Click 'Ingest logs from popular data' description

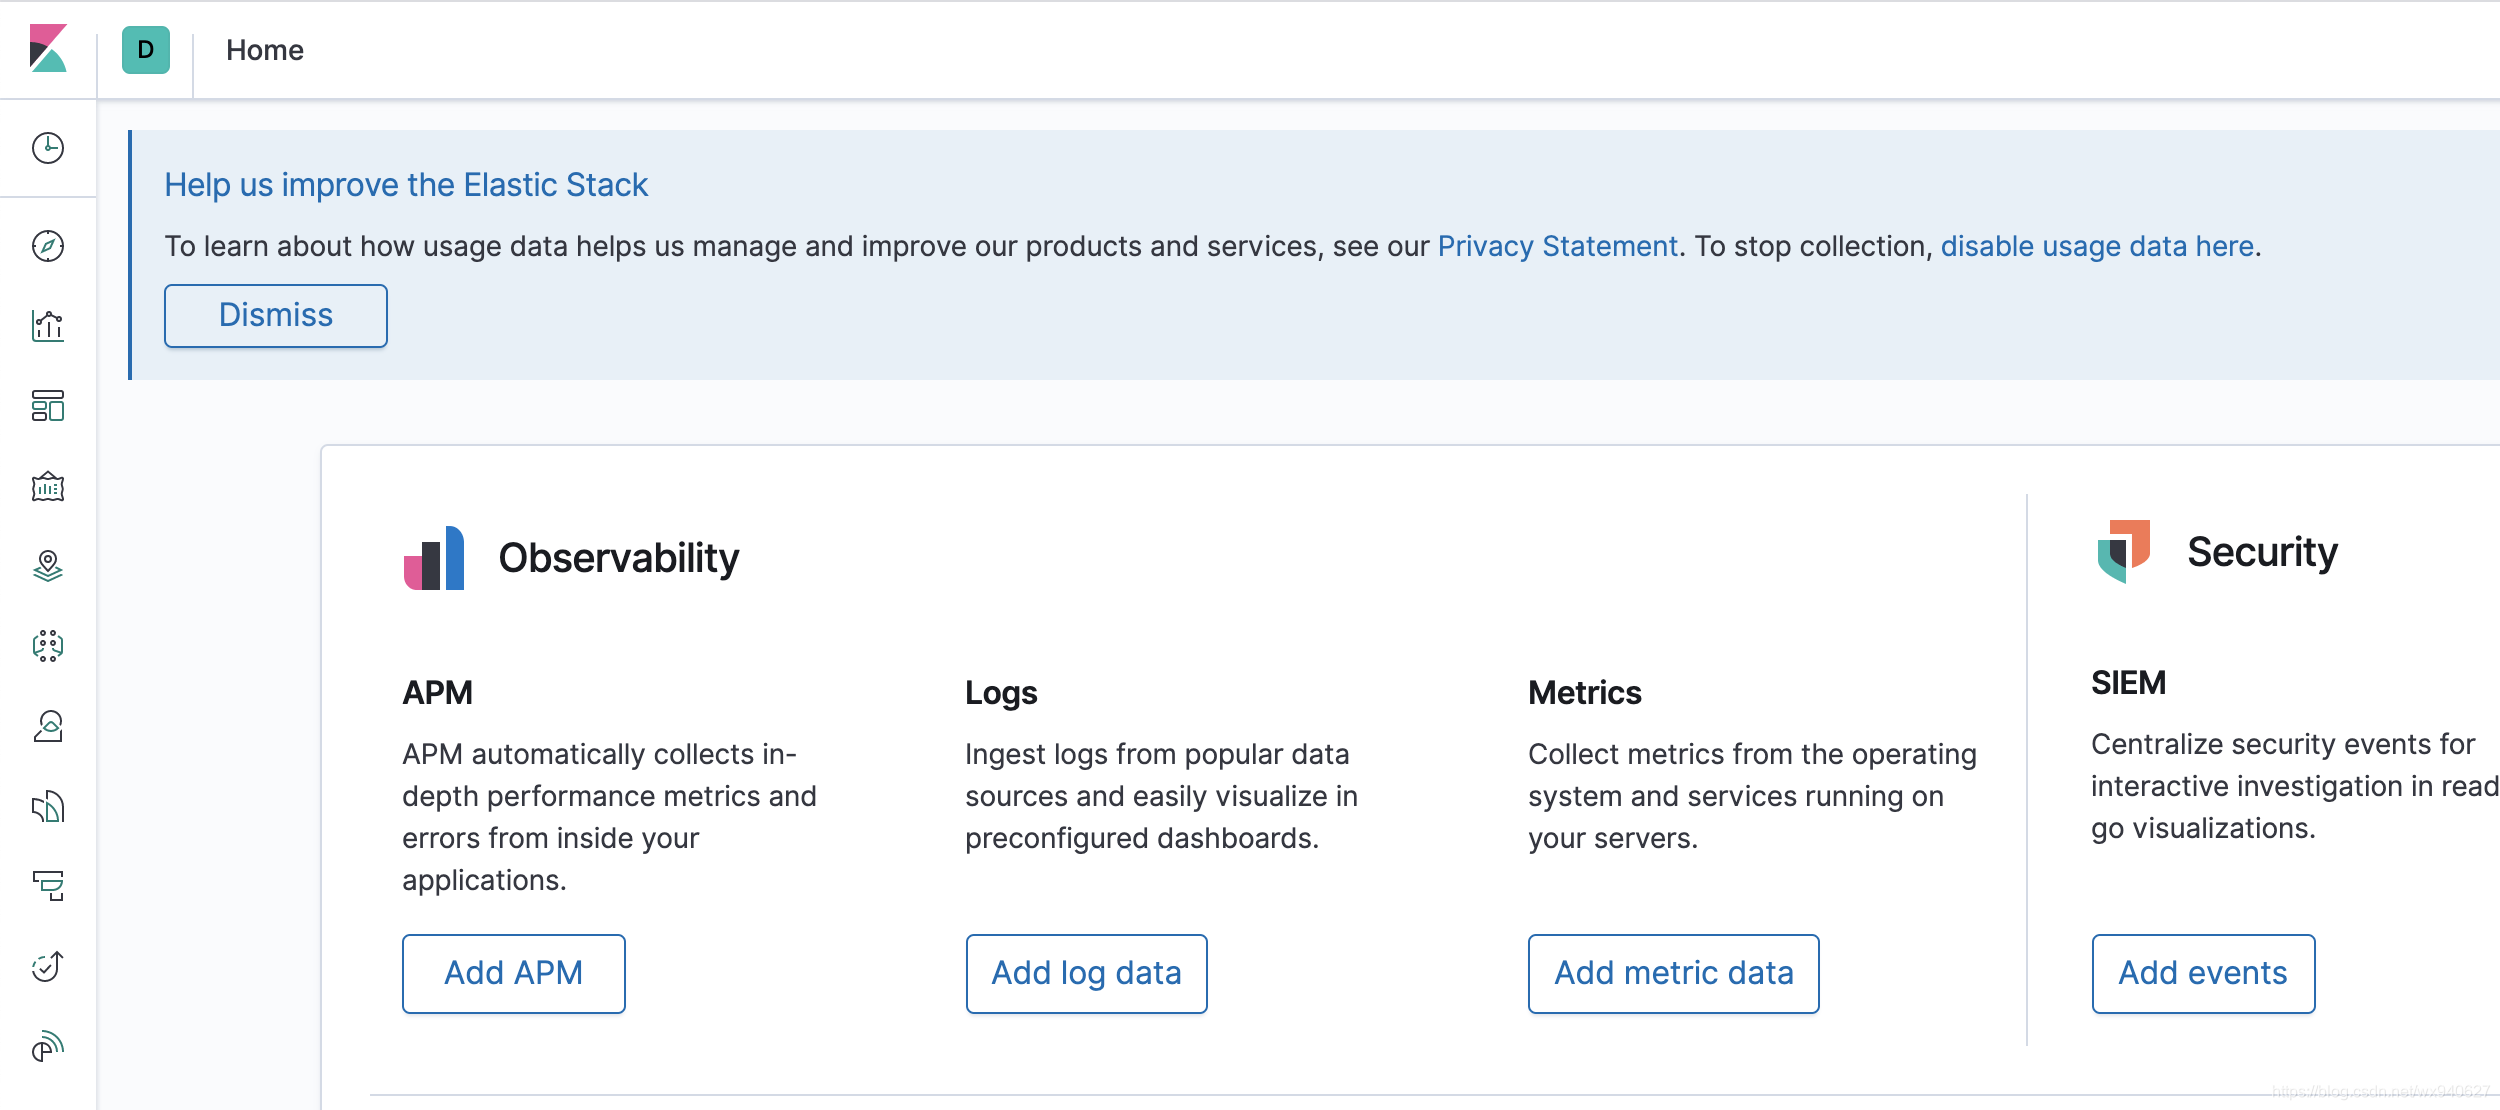coord(1162,796)
